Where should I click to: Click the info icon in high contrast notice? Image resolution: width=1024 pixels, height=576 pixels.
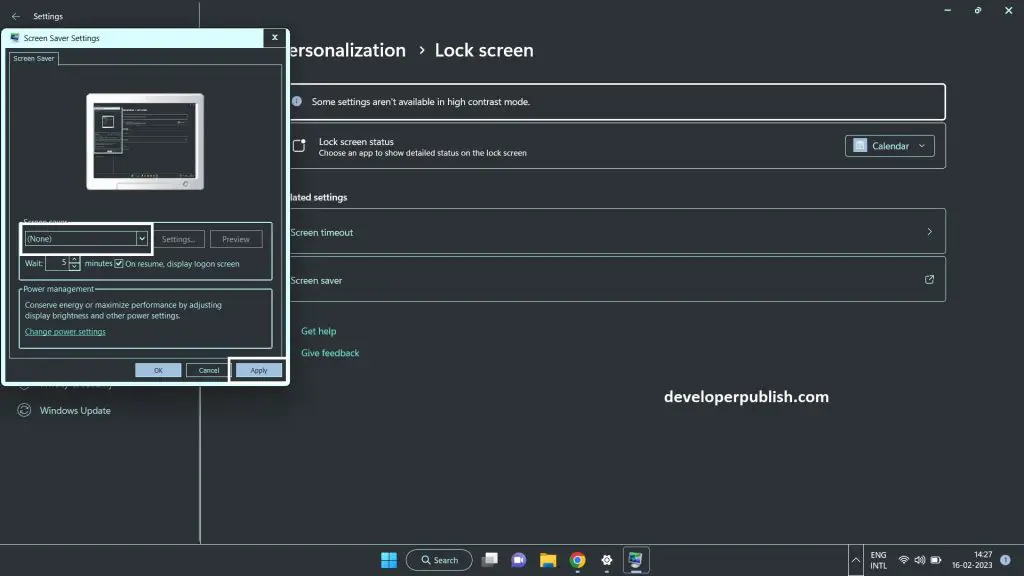click(297, 101)
